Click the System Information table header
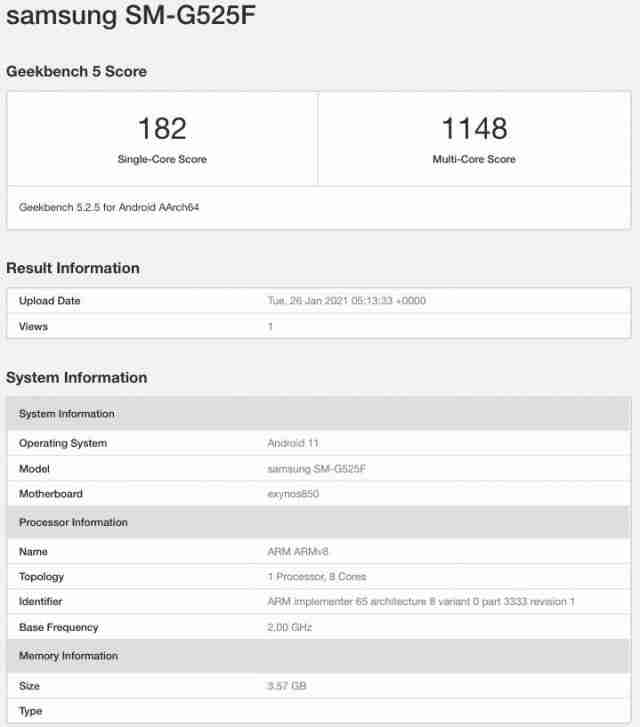Viewport: 640px width, 727px height. point(319,414)
